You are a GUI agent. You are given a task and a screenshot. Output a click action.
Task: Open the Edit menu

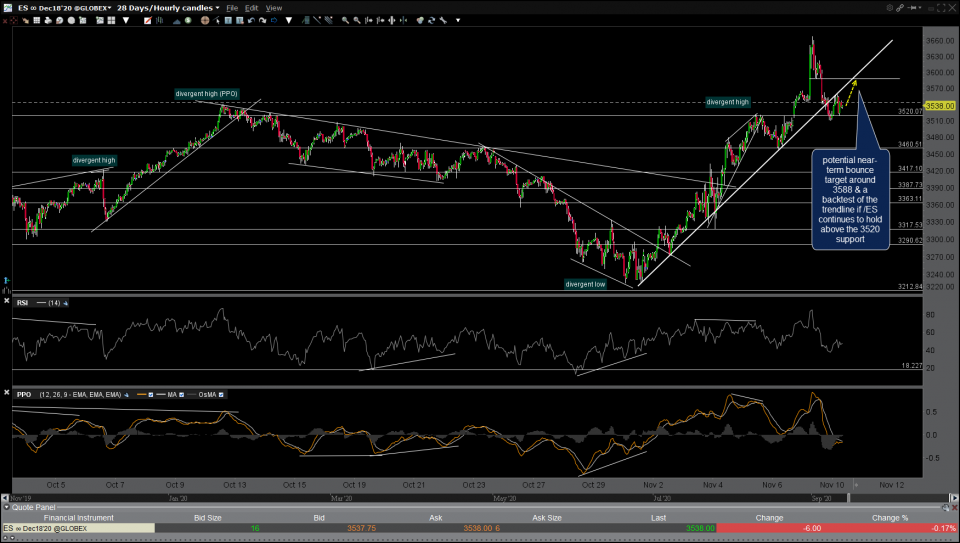pyautogui.click(x=252, y=8)
